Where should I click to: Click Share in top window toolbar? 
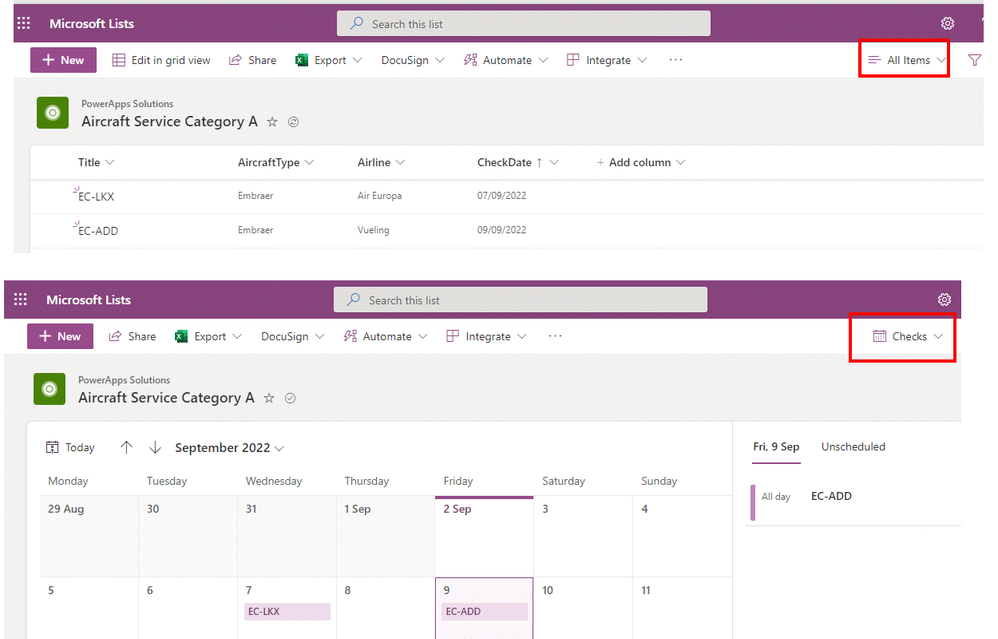pyautogui.click(x=253, y=60)
